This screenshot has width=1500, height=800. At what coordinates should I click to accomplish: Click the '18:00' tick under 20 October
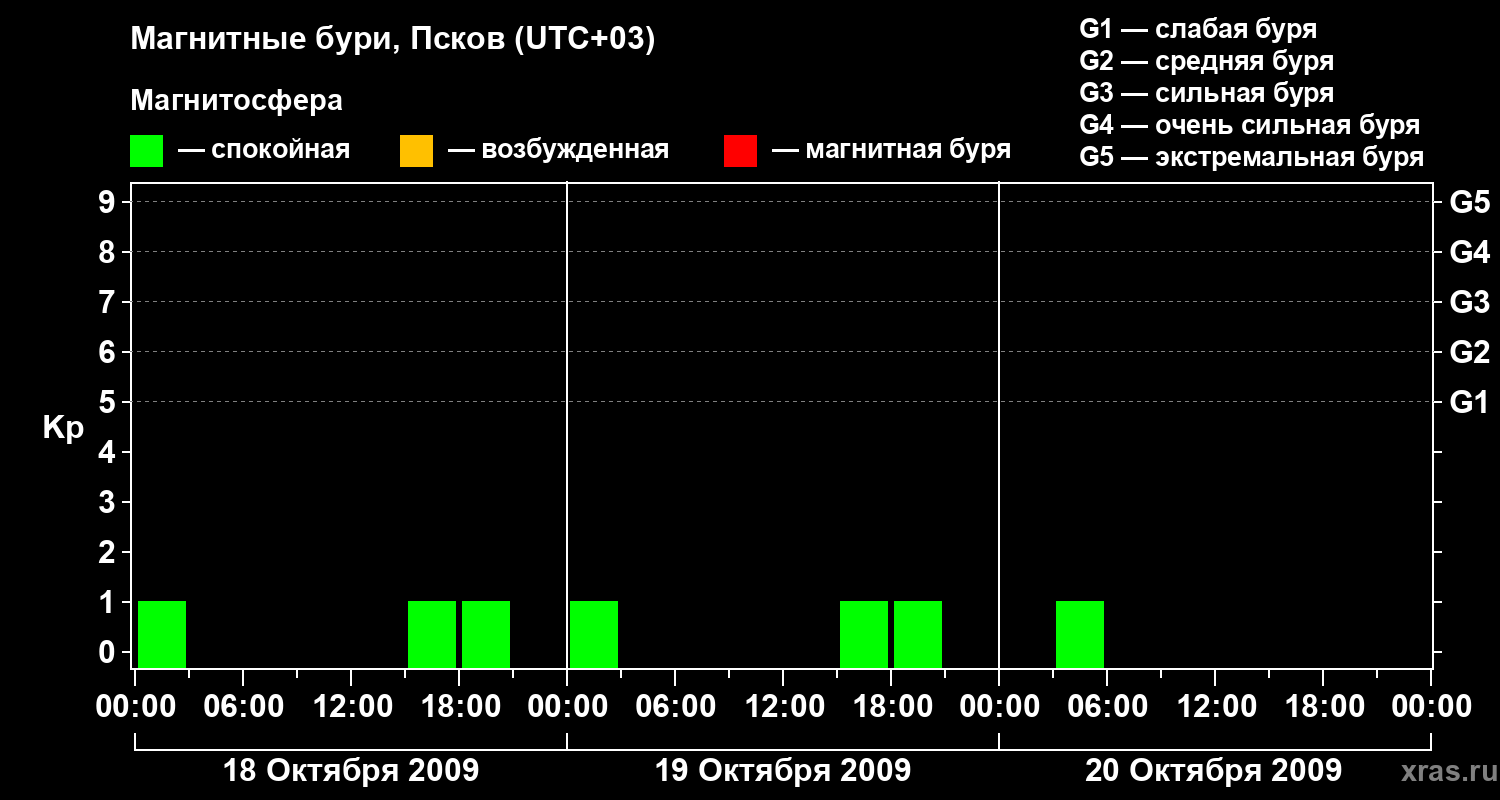click(x=1323, y=707)
